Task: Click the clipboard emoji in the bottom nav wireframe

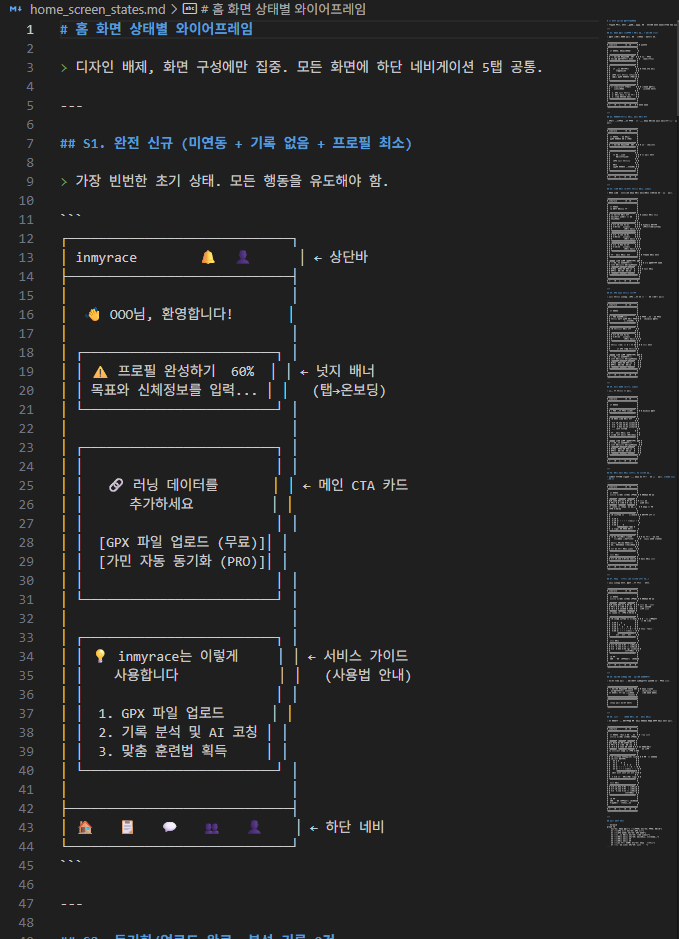Action: (x=127, y=827)
